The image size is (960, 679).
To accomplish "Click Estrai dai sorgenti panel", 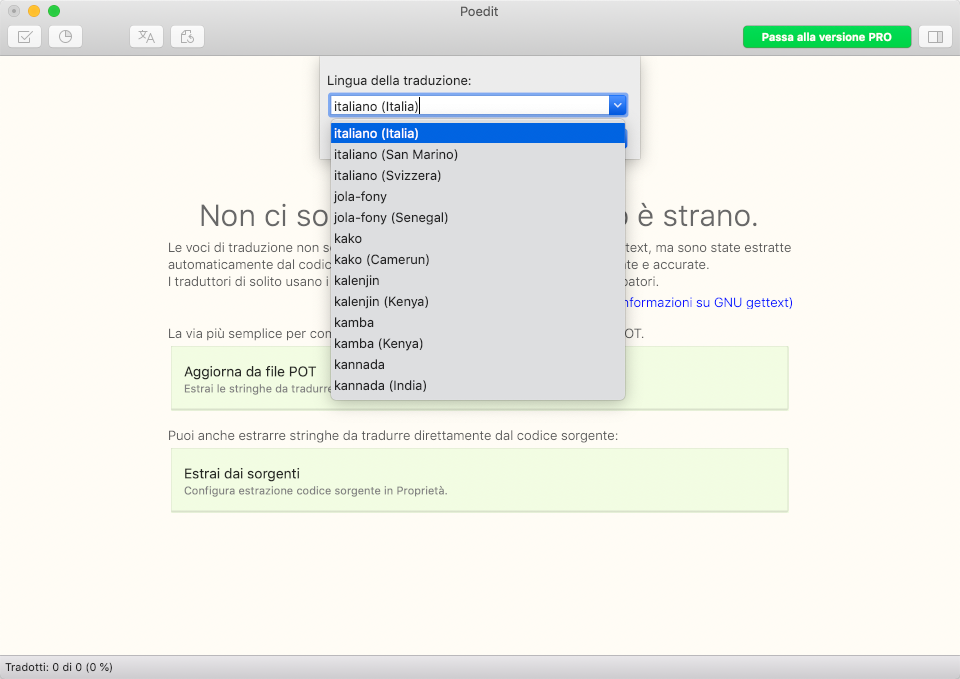I will click(x=479, y=480).
